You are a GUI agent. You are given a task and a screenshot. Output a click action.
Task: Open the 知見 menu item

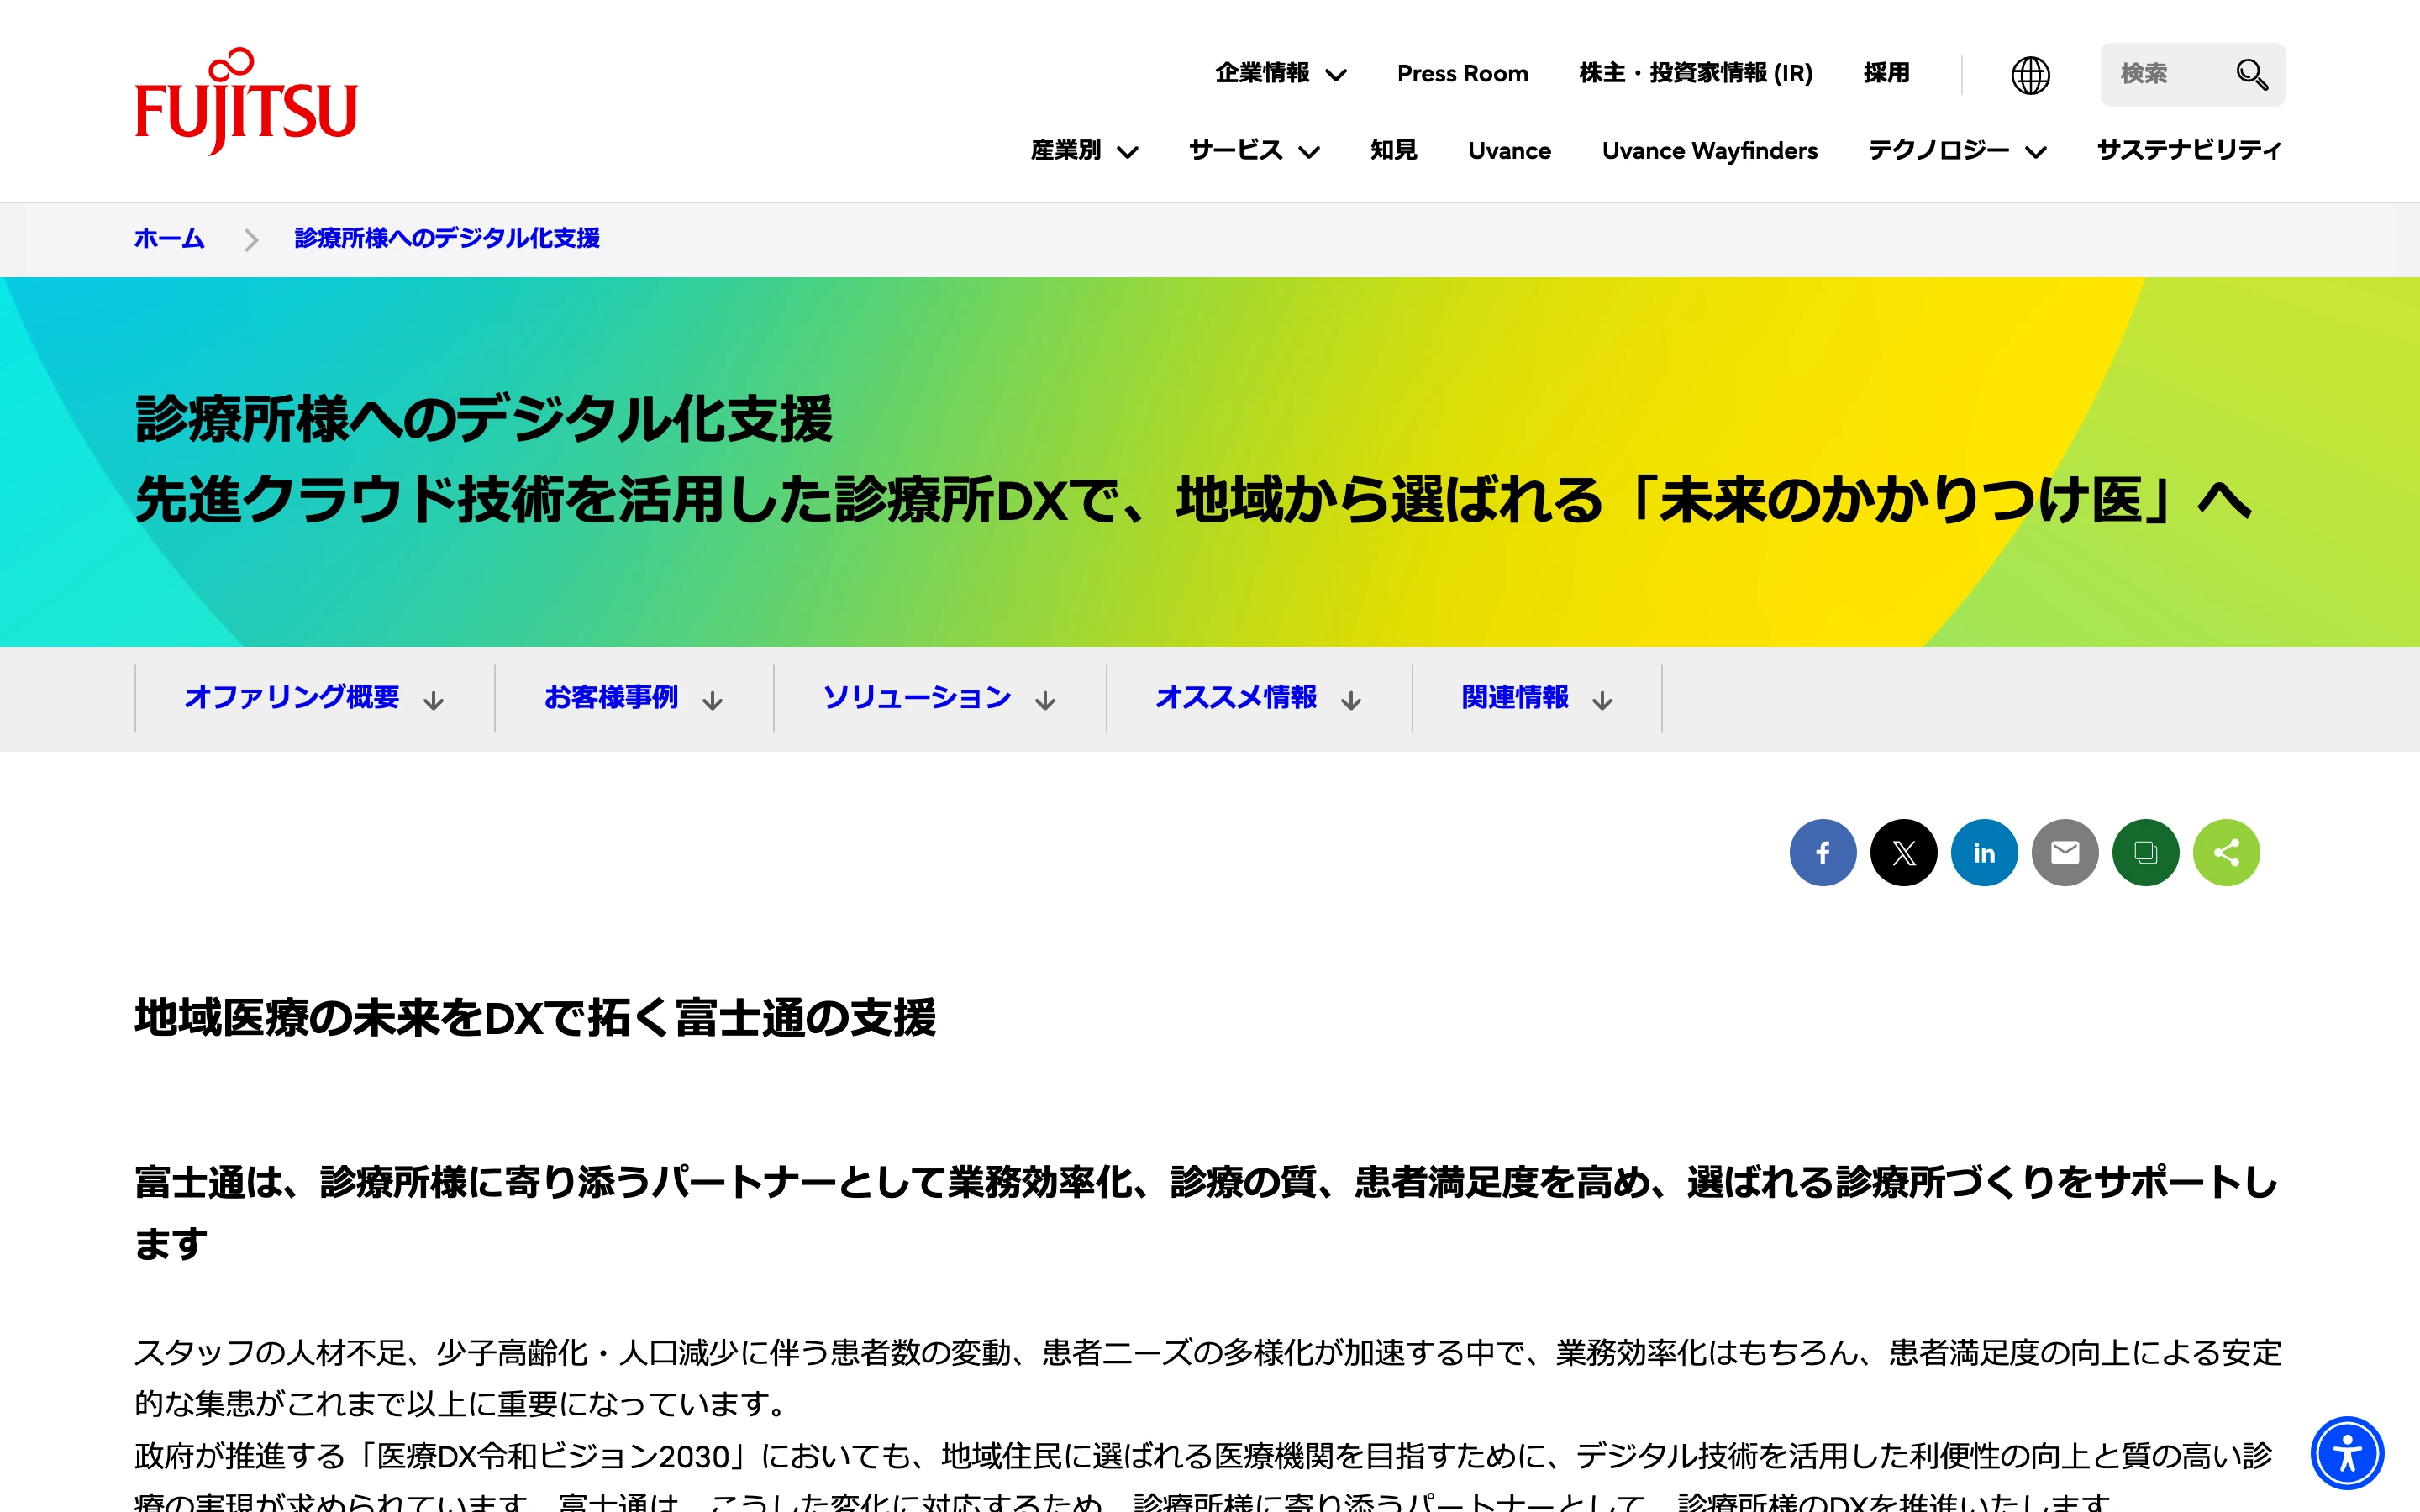tap(1393, 150)
